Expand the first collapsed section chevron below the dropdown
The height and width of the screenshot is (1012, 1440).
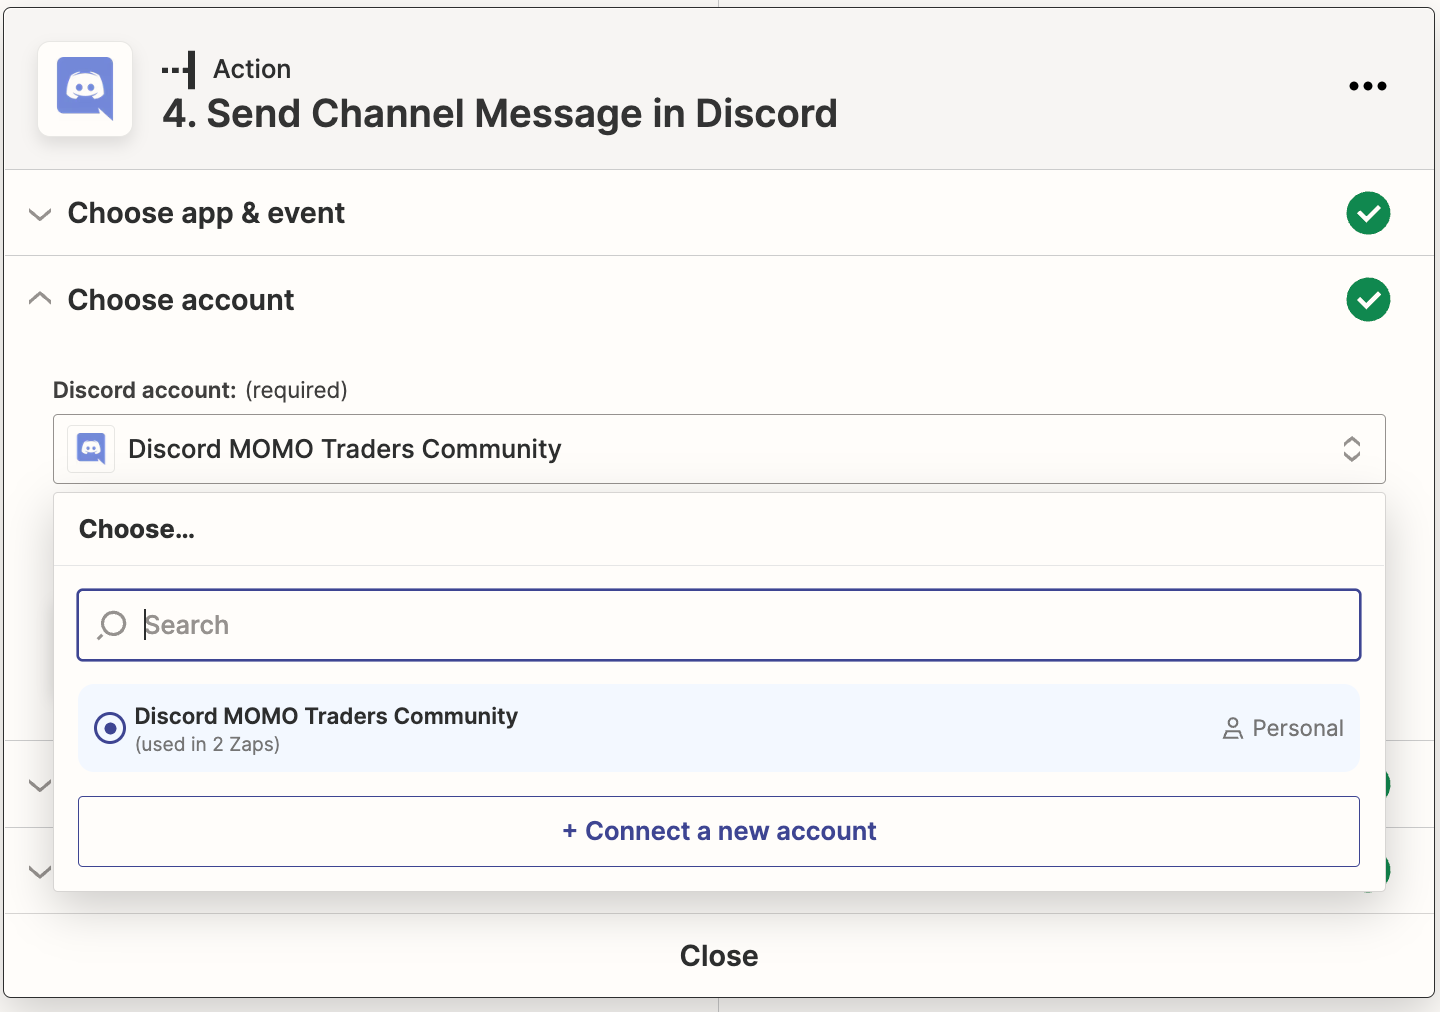(40, 785)
